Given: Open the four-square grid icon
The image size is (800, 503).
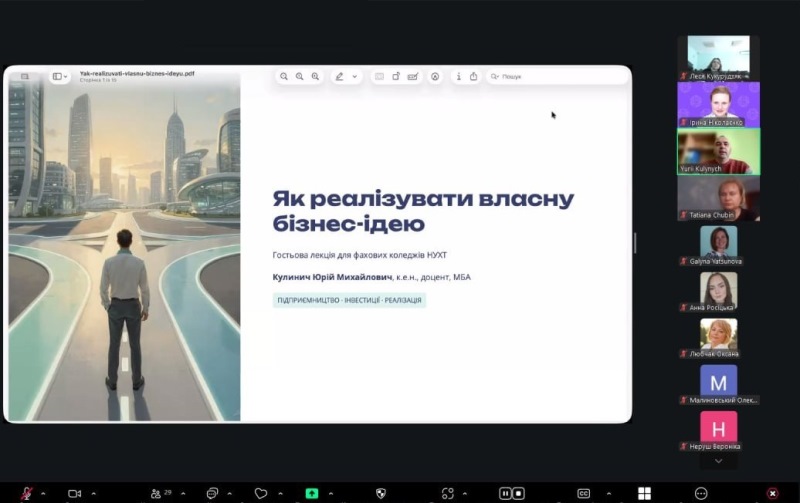Looking at the screenshot, I should coord(644,493).
